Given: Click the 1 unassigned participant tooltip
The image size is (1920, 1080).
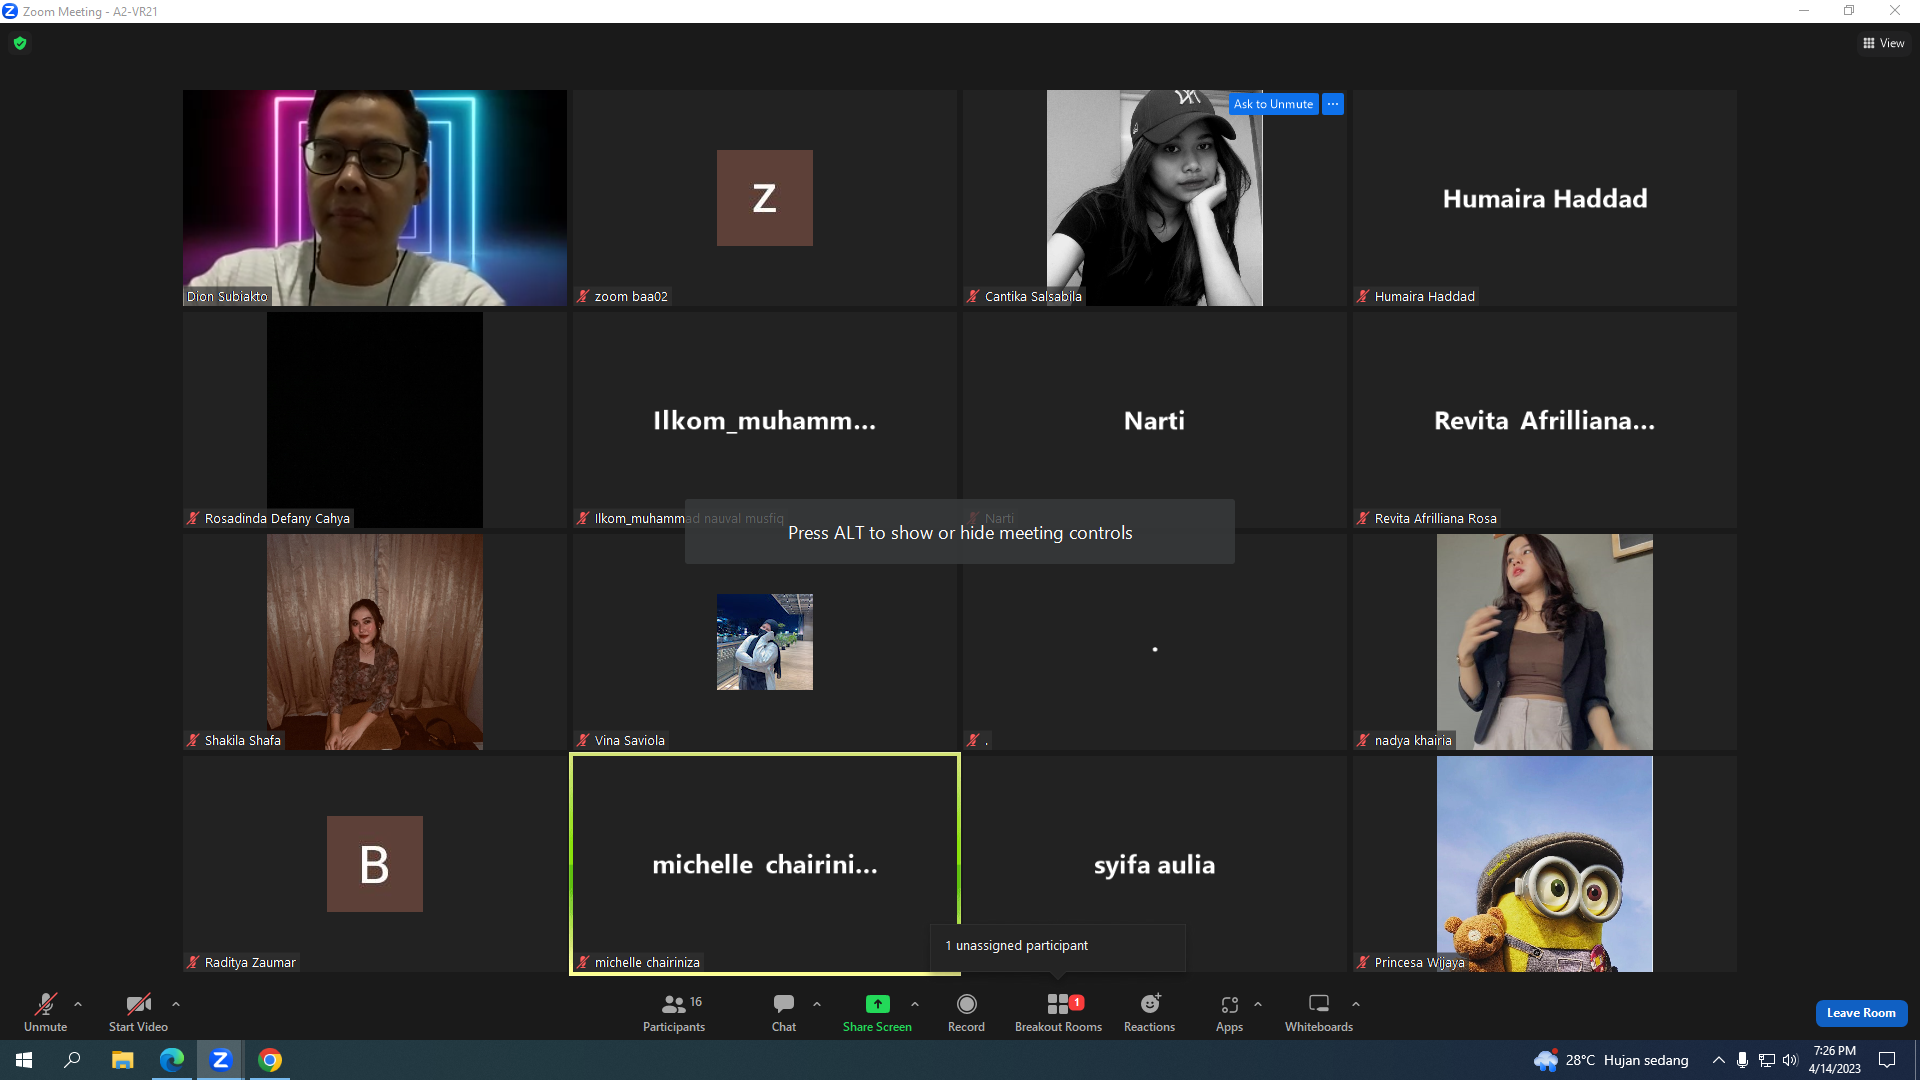Looking at the screenshot, I should click(1058, 946).
